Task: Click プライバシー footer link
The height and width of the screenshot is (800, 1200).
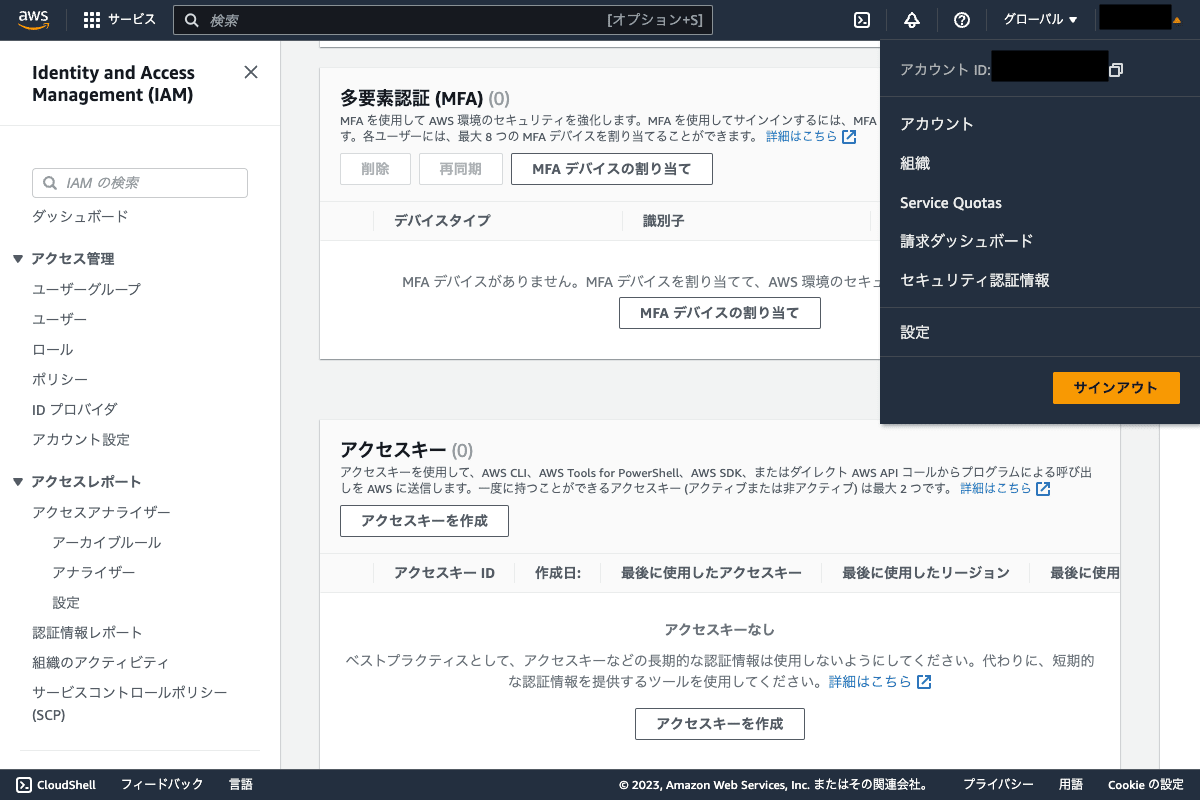Action: (x=998, y=785)
